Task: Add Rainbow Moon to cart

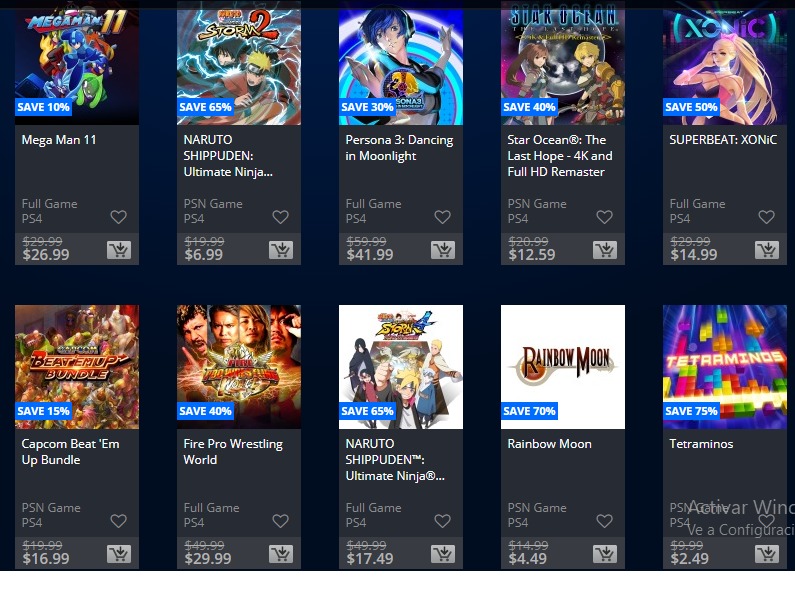Action: 605,554
